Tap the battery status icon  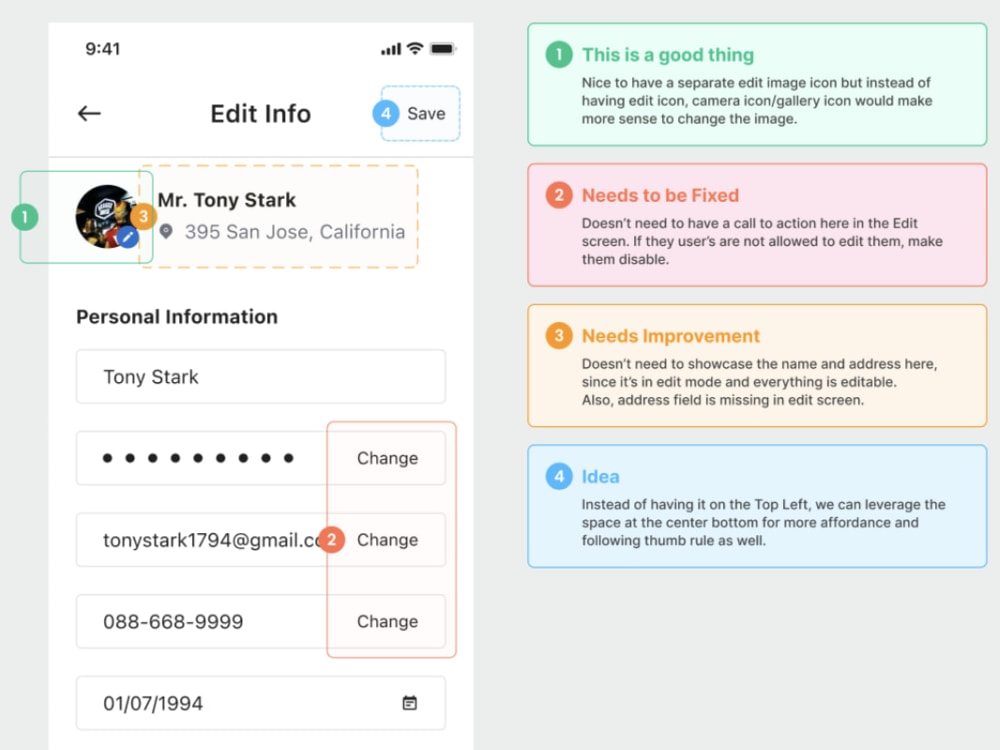(x=443, y=48)
